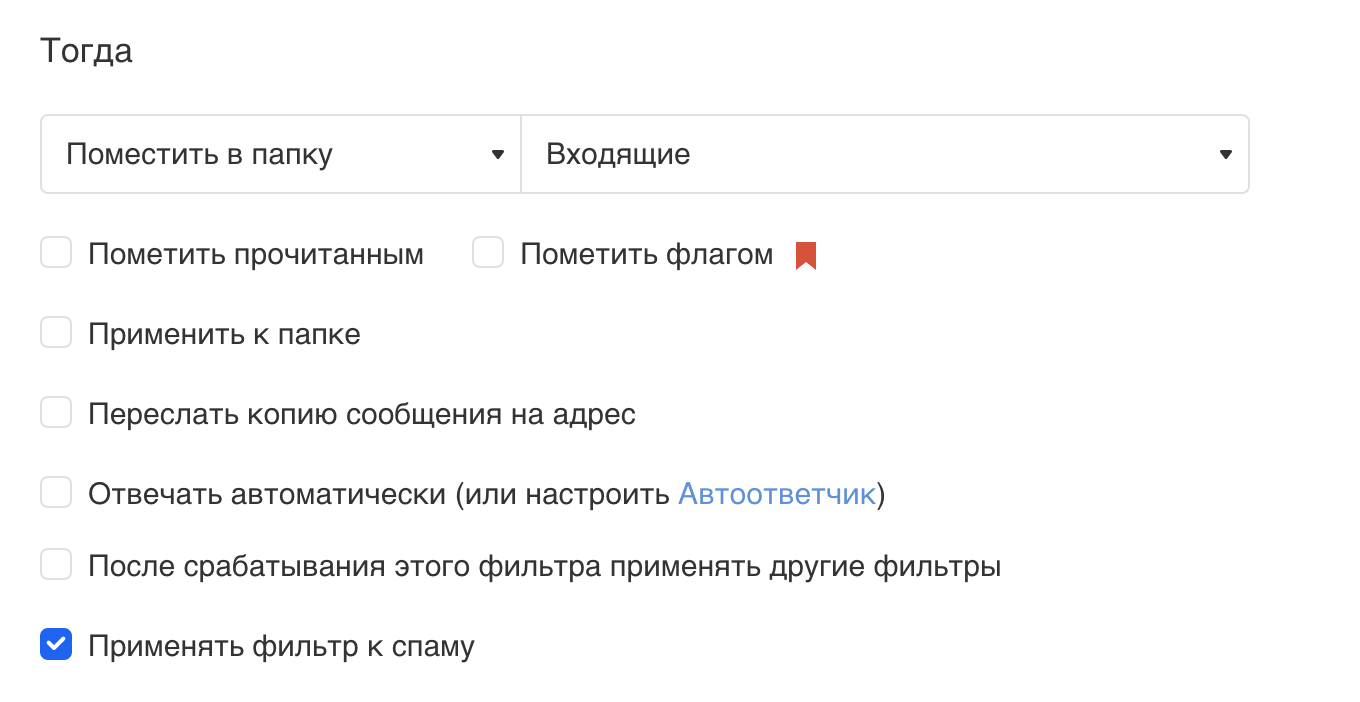Tick the 'Пометить флагом' checkbox
1360x702 pixels.
tap(488, 253)
